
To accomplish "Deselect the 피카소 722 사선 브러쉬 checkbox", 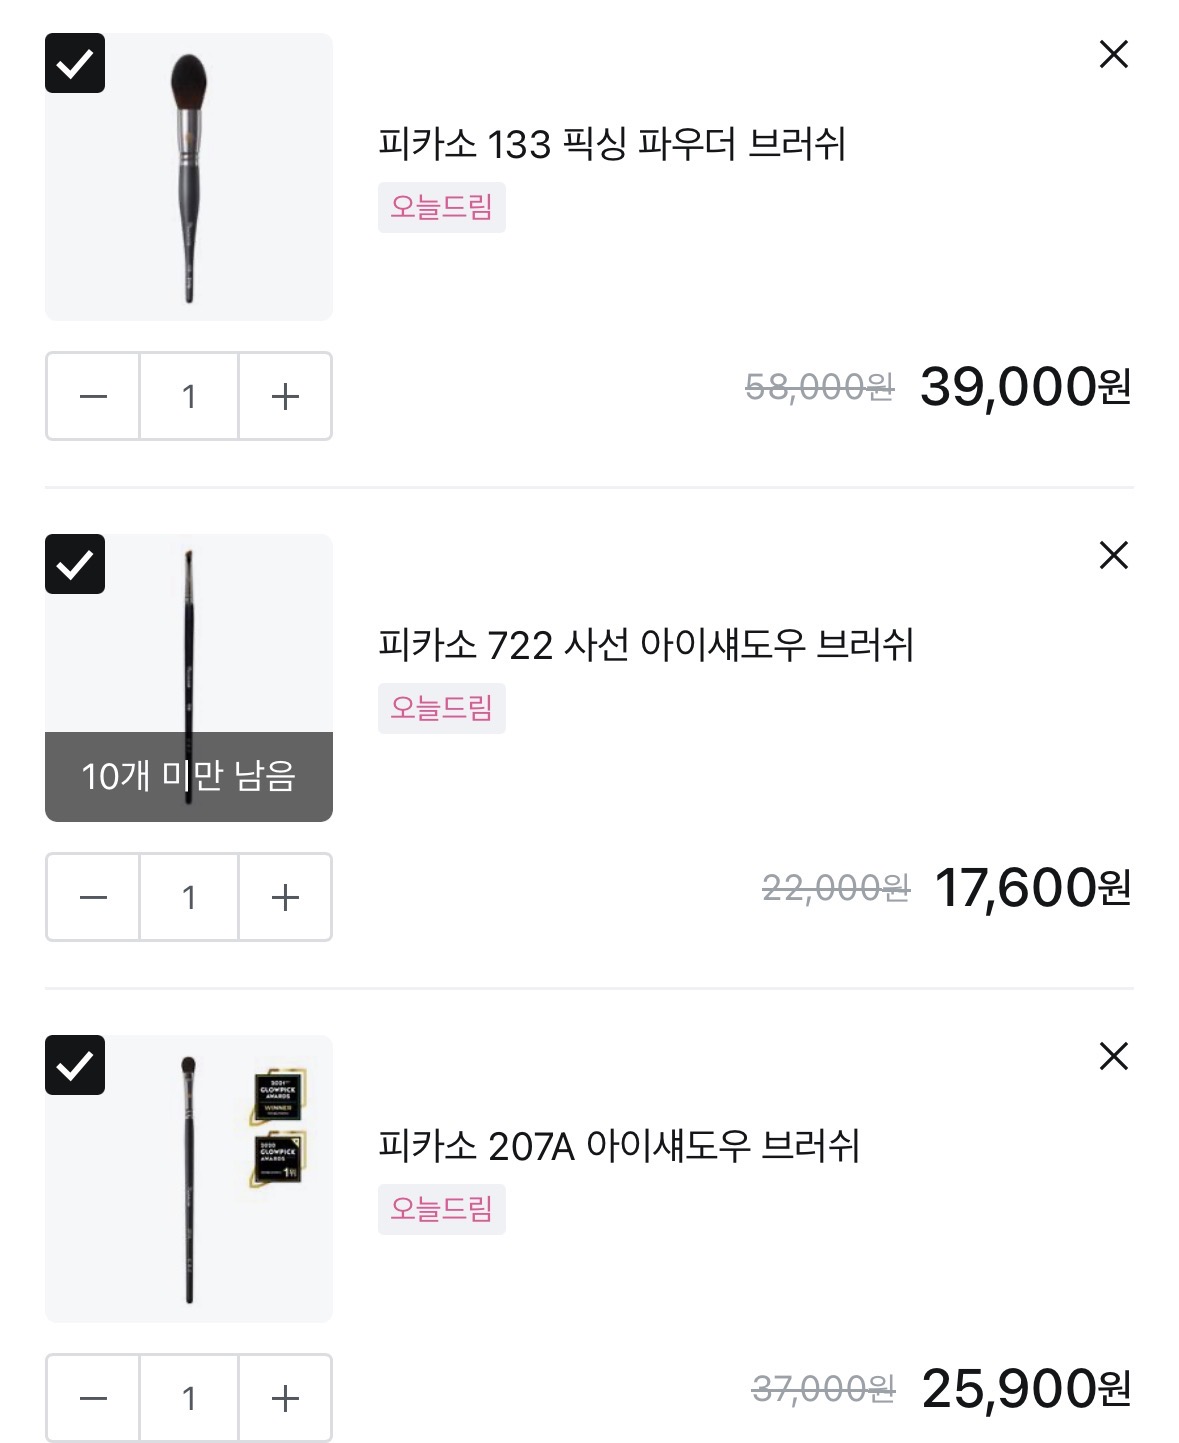I will tap(75, 564).
